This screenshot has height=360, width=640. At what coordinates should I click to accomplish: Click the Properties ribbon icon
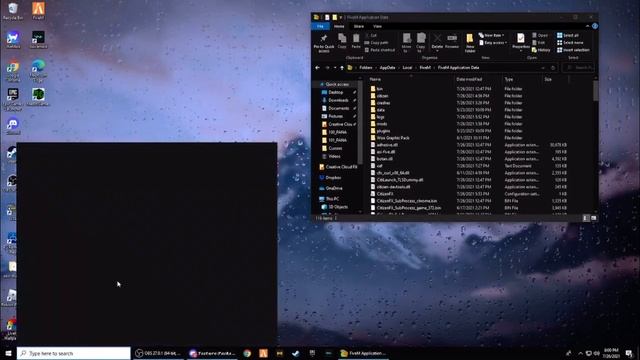click(x=521, y=42)
